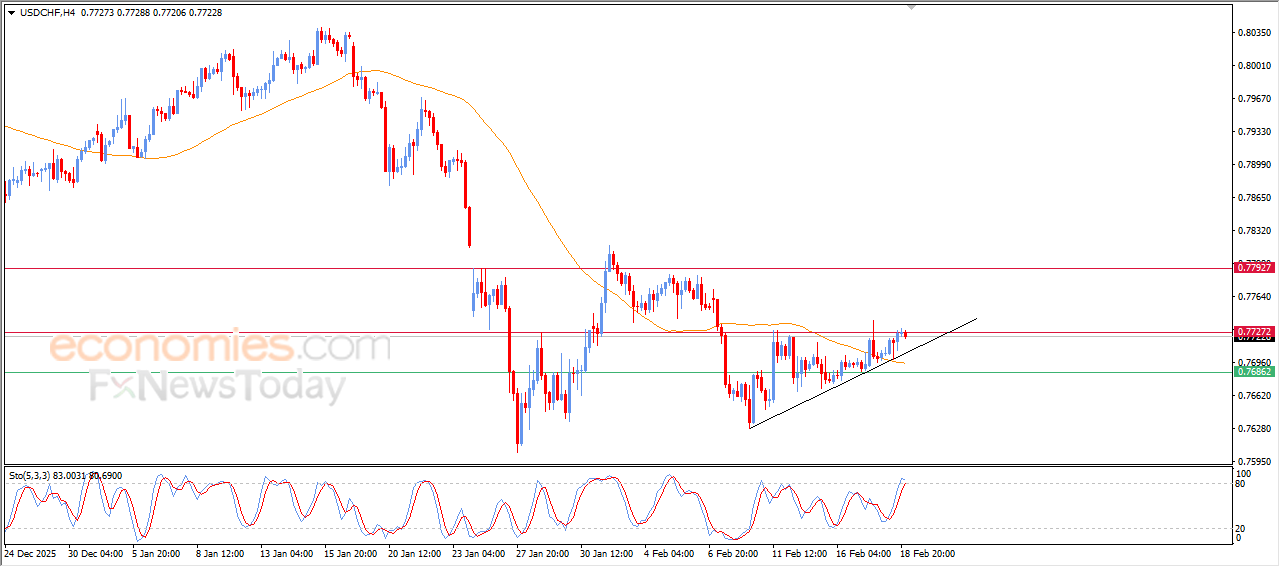This screenshot has height=567, width=1280.
Task: Click the USDCHF,H4 symbol label
Action: pyautogui.click(x=47, y=12)
